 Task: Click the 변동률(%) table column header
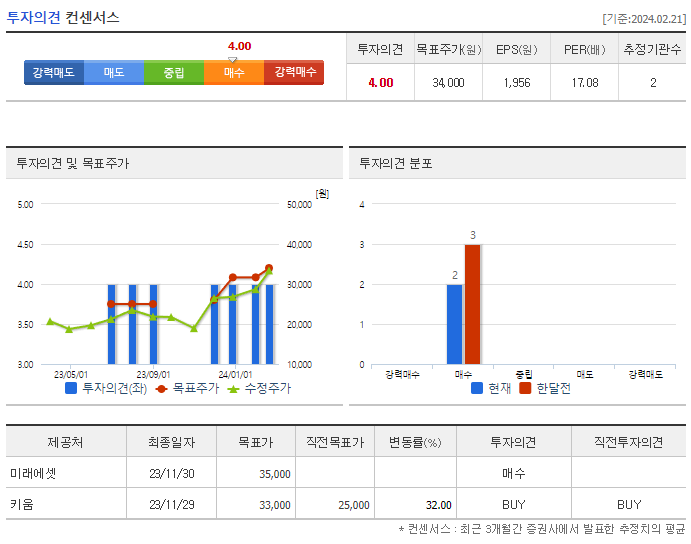(415, 442)
